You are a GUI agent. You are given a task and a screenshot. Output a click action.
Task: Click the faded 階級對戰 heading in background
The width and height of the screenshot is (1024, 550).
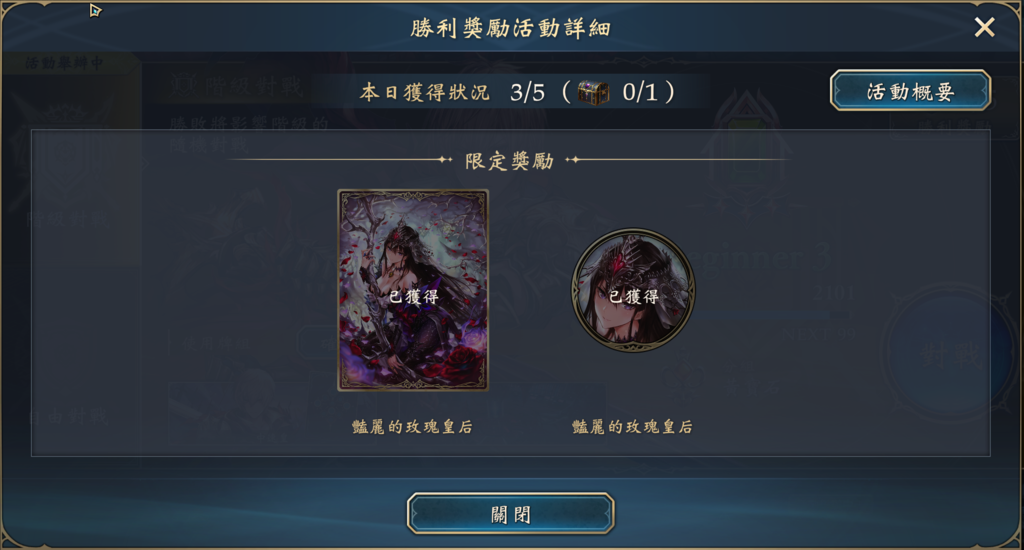[236, 86]
